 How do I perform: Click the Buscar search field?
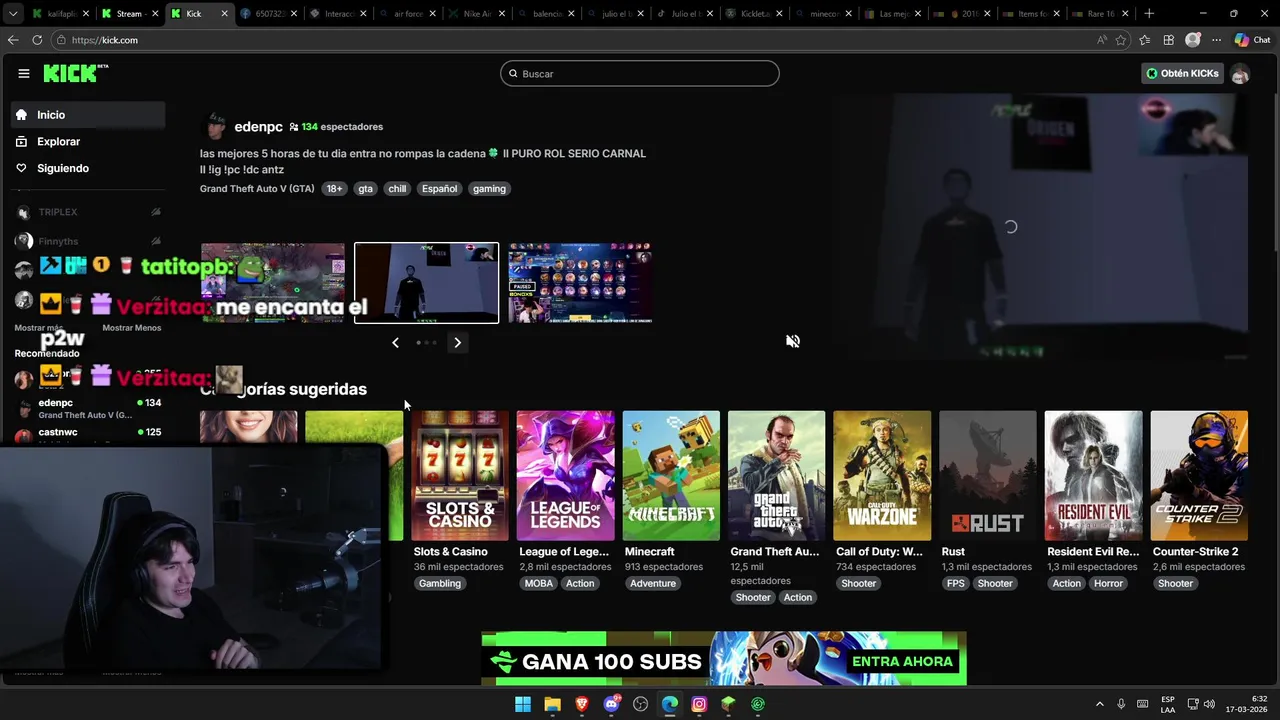click(640, 73)
